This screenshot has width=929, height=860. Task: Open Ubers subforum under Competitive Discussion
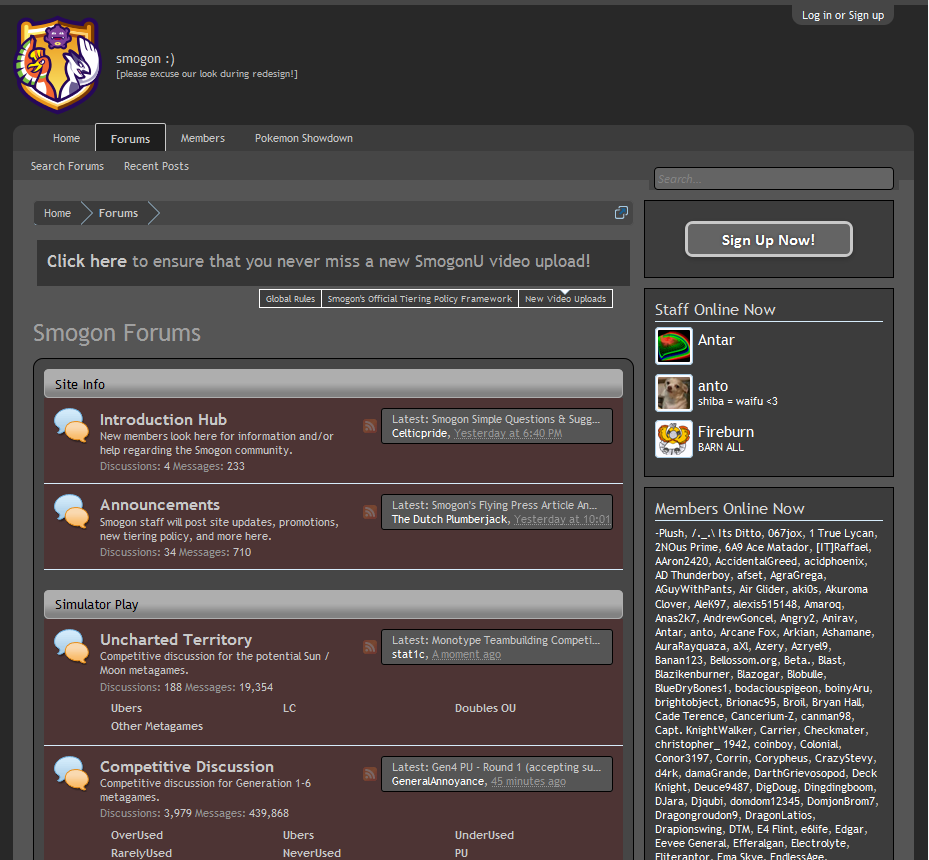[299, 835]
